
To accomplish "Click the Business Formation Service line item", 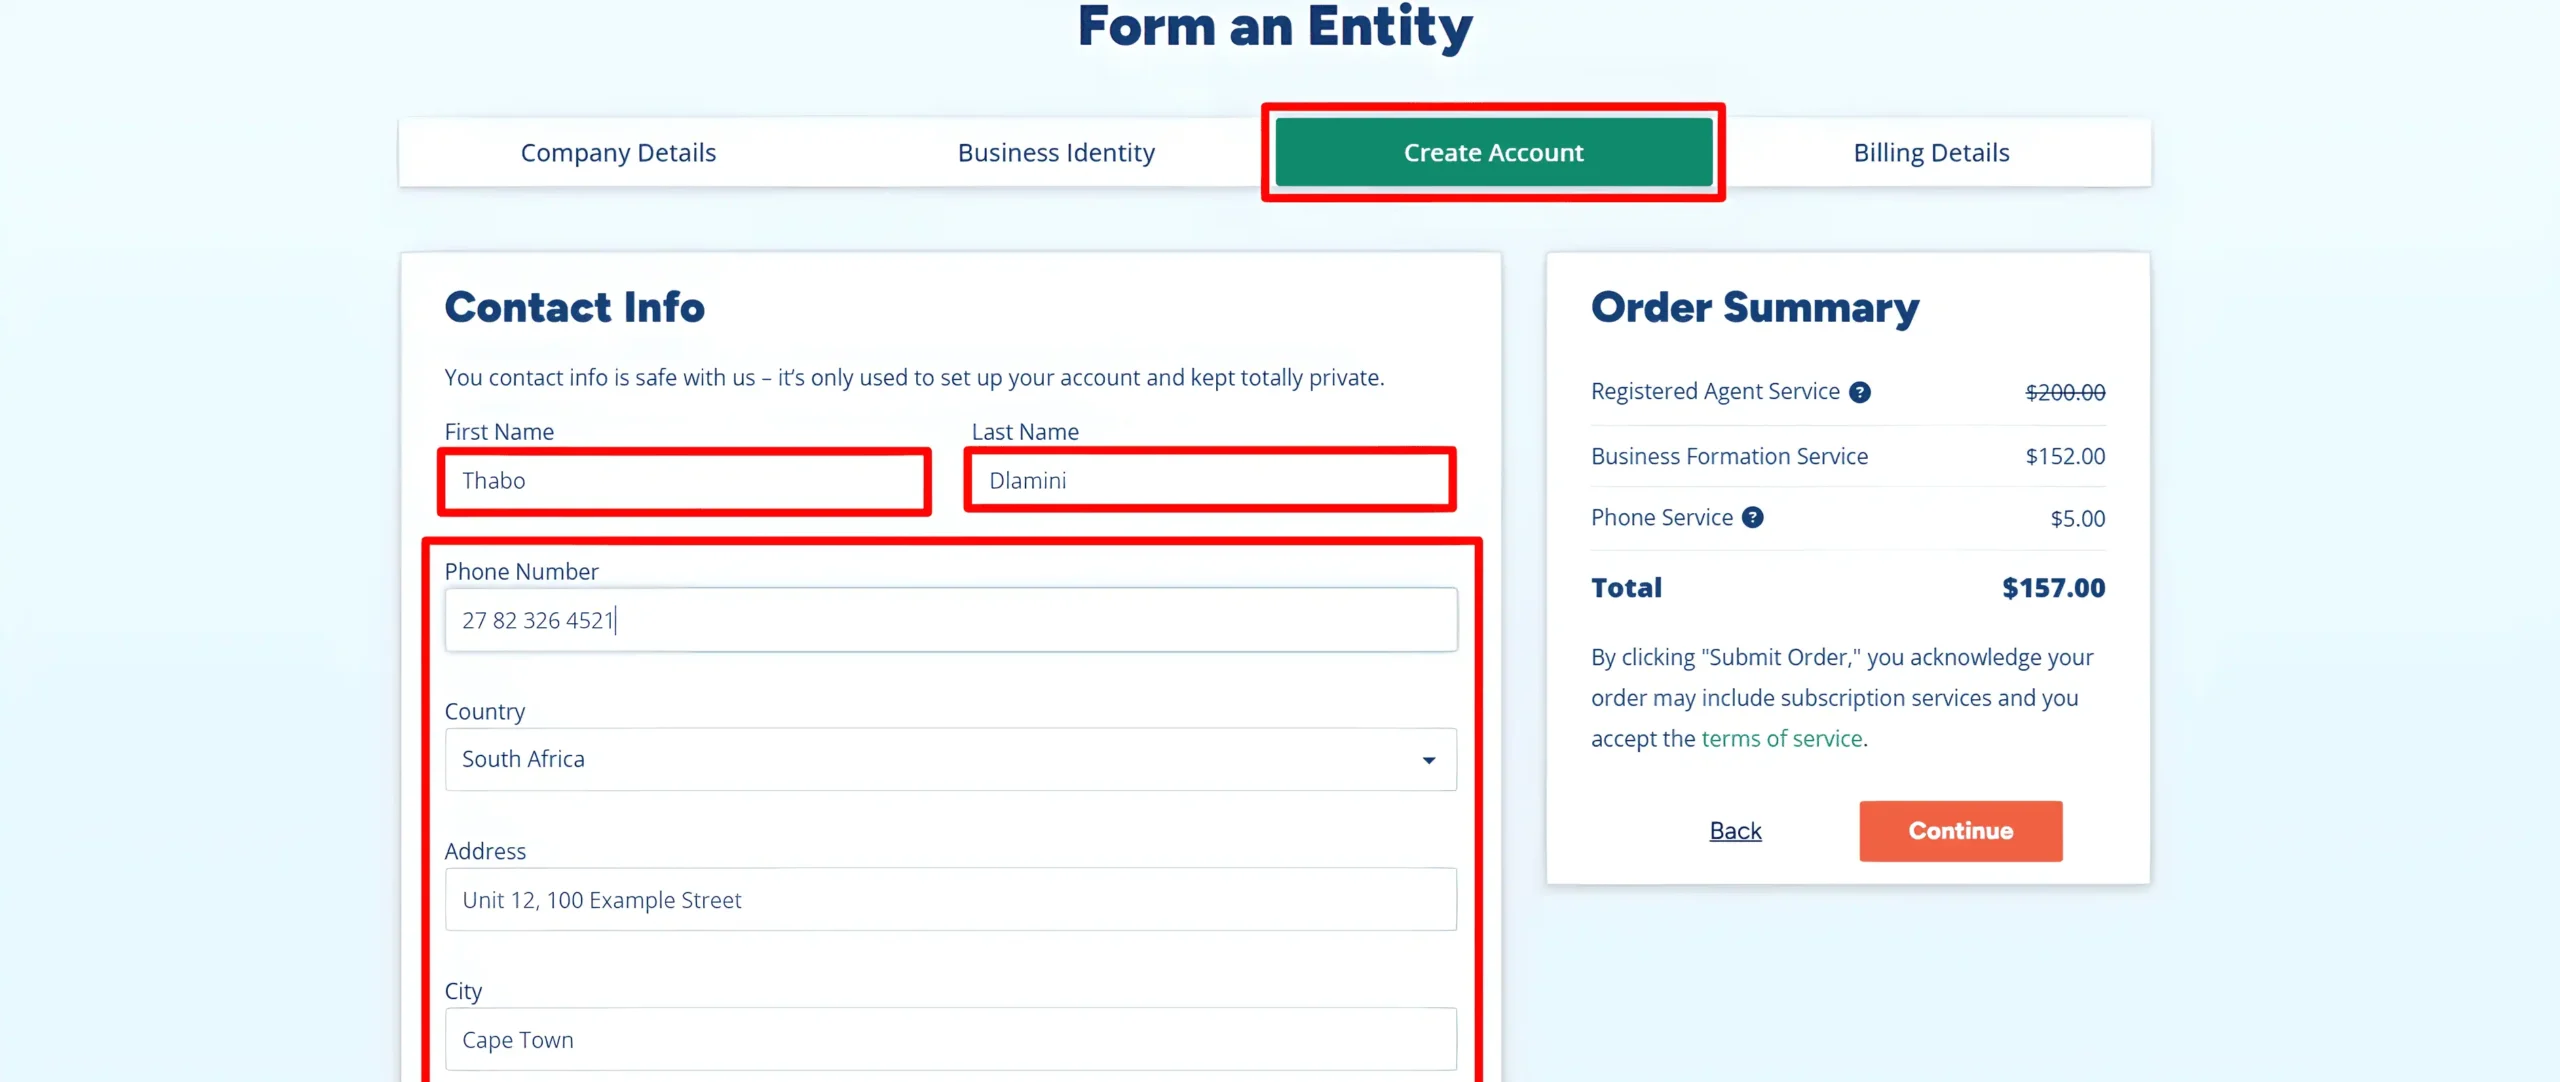I will click(1848, 456).
